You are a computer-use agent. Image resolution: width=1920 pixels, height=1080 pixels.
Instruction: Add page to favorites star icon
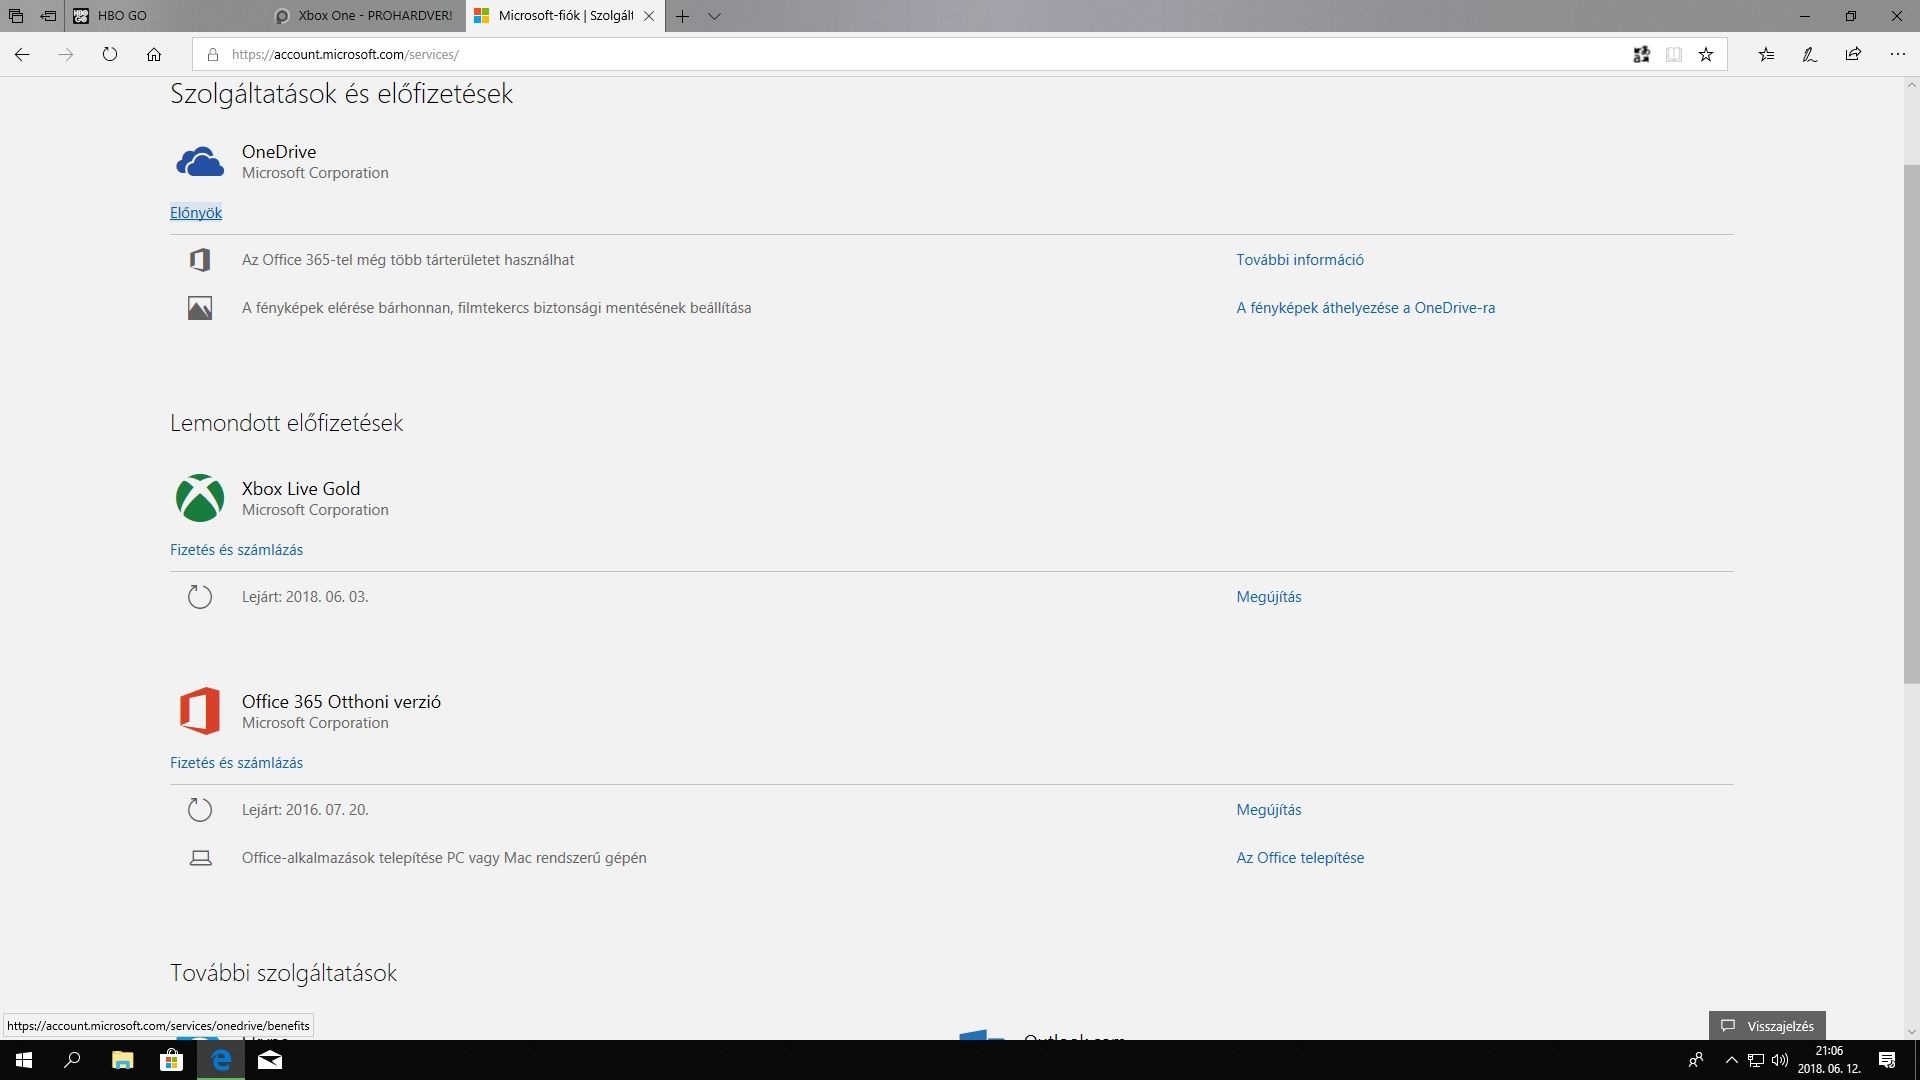click(x=1706, y=55)
